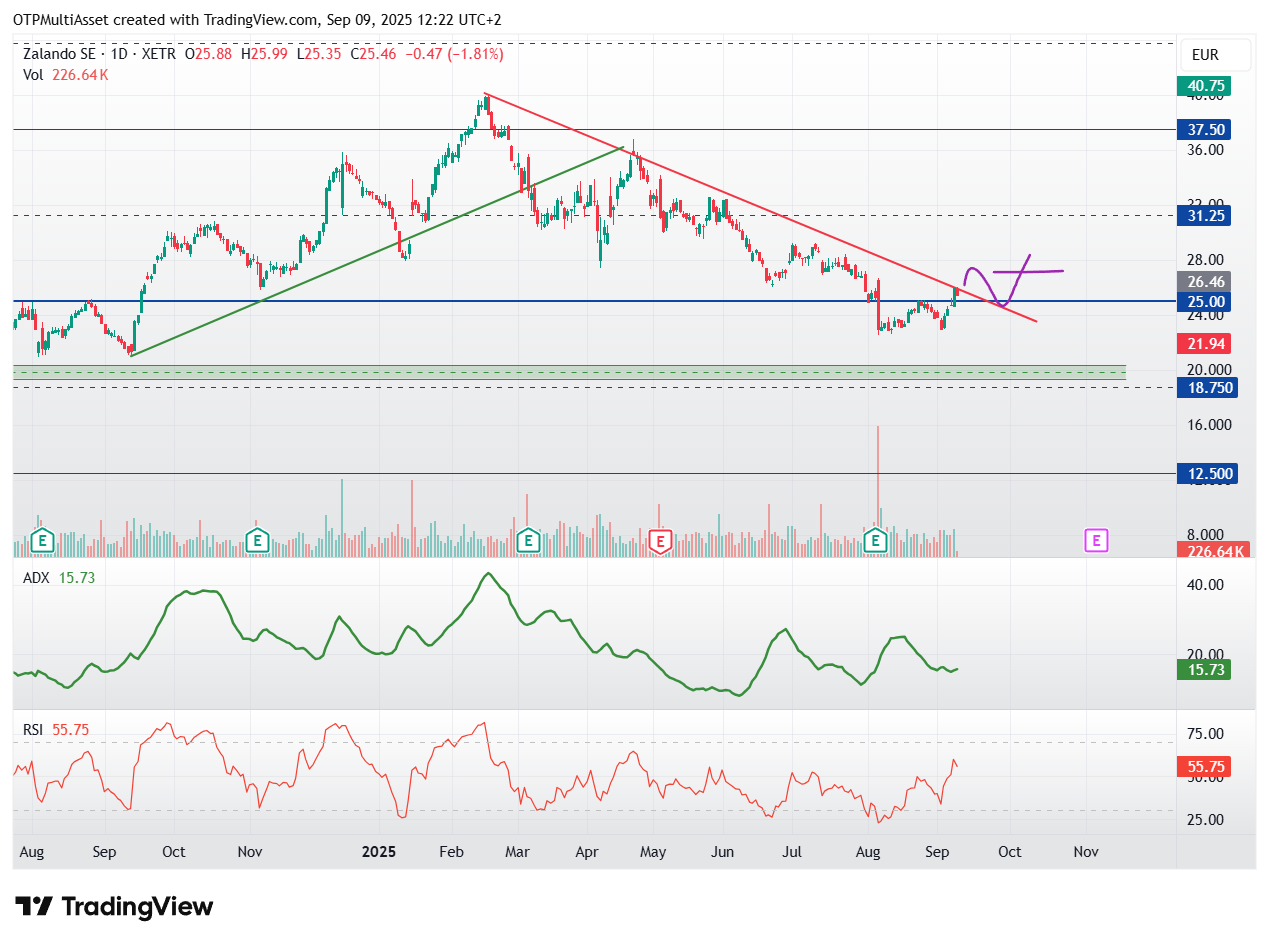Click the 75.00 value on RSI axis
Screen dimensions: 1269x944
1204,734
